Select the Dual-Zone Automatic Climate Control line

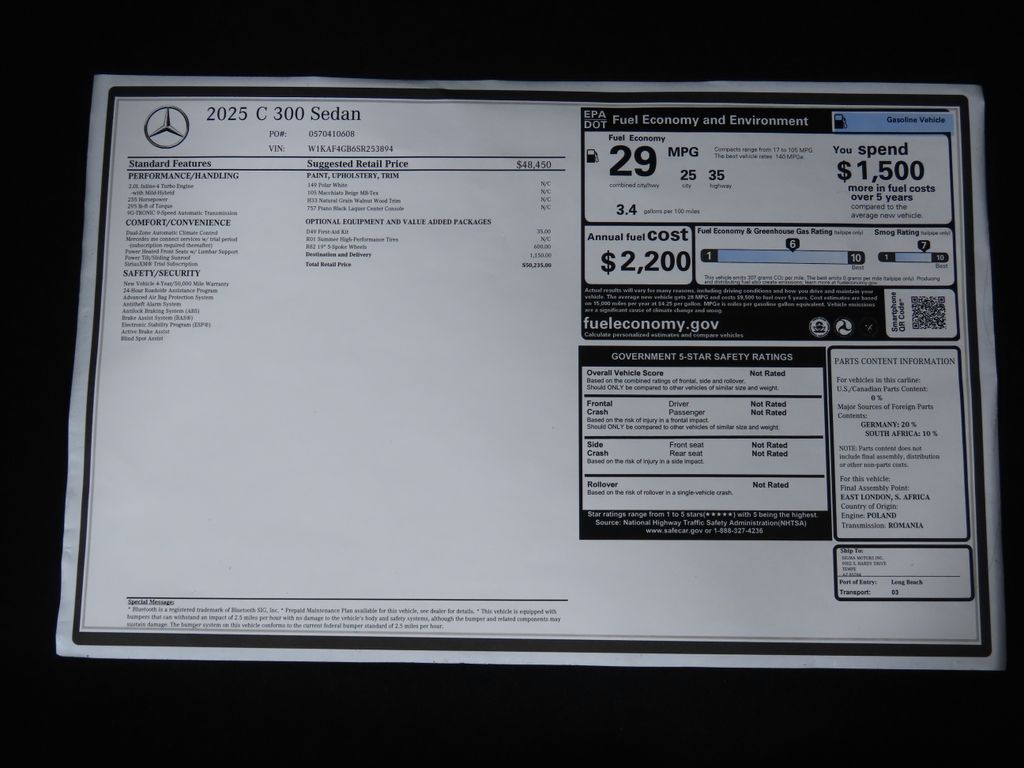(x=172, y=232)
